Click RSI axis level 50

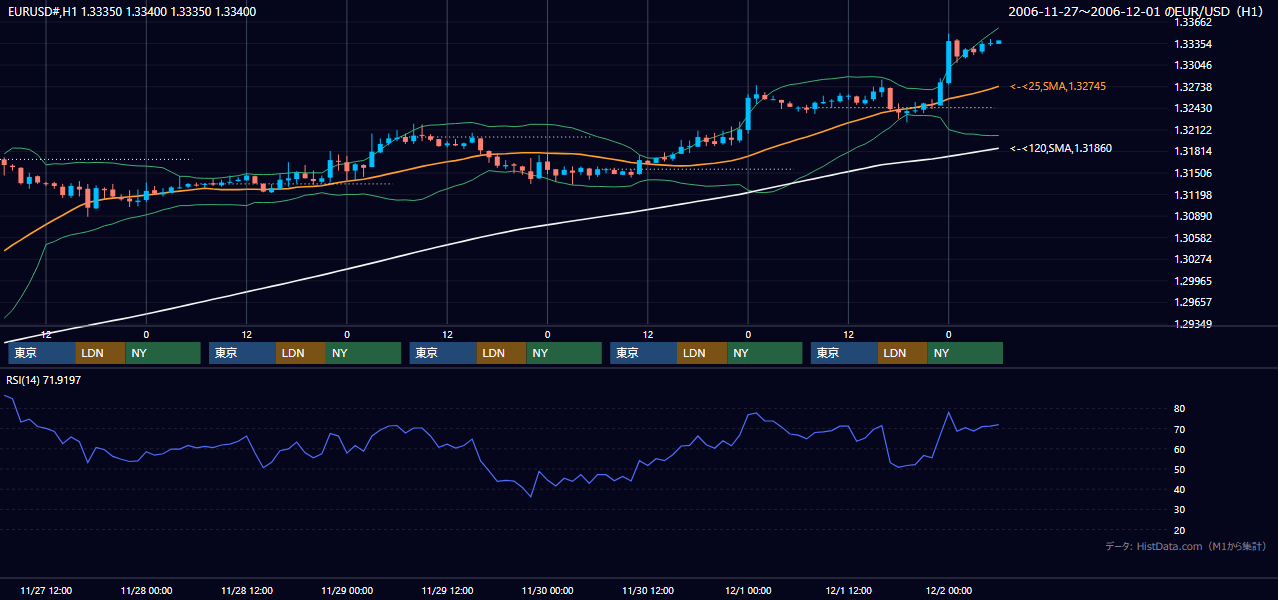click(1179, 469)
